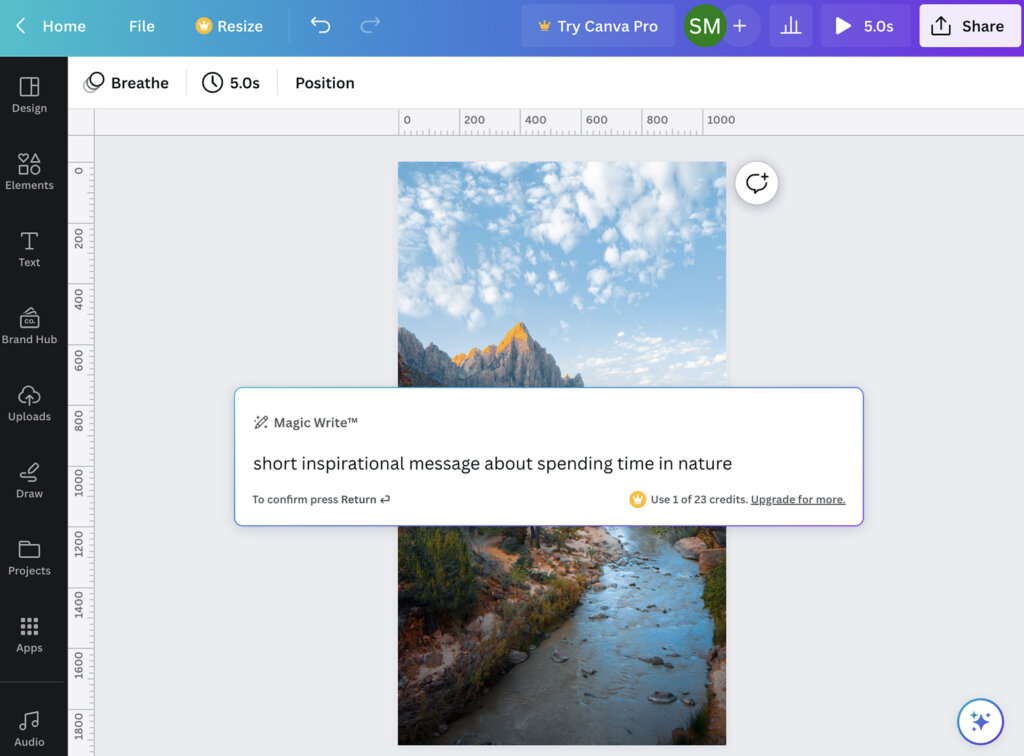Click the Magic assistant sparkle icon
Image resolution: width=1024 pixels, height=756 pixels.
tap(980, 721)
